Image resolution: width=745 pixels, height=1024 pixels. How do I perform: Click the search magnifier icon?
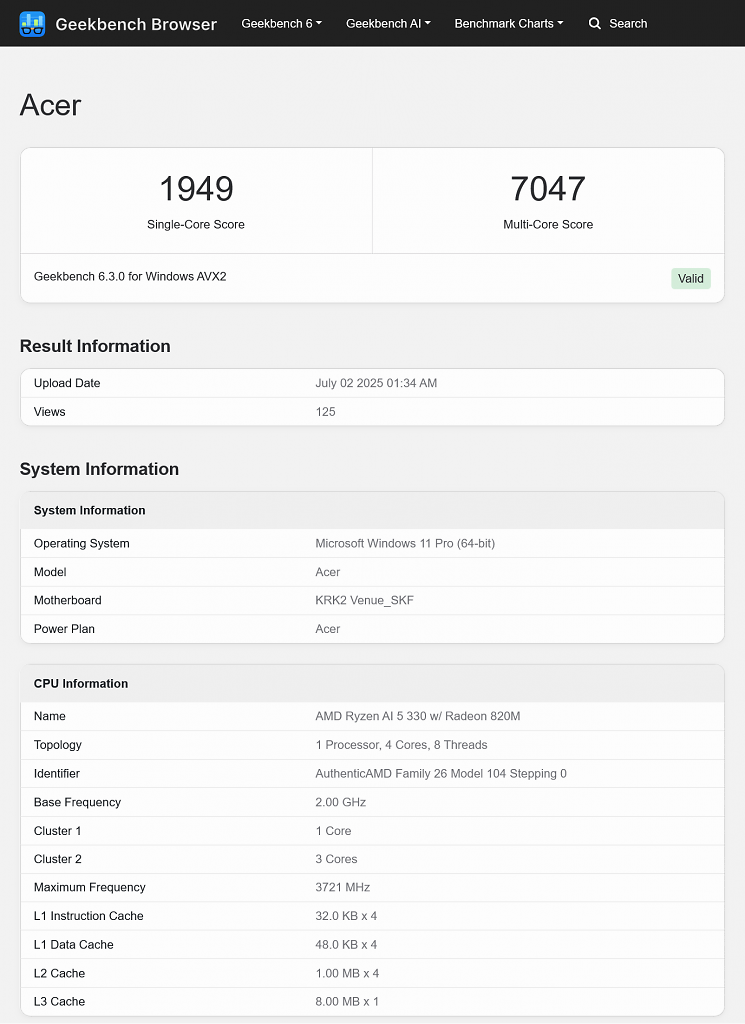pyautogui.click(x=594, y=24)
